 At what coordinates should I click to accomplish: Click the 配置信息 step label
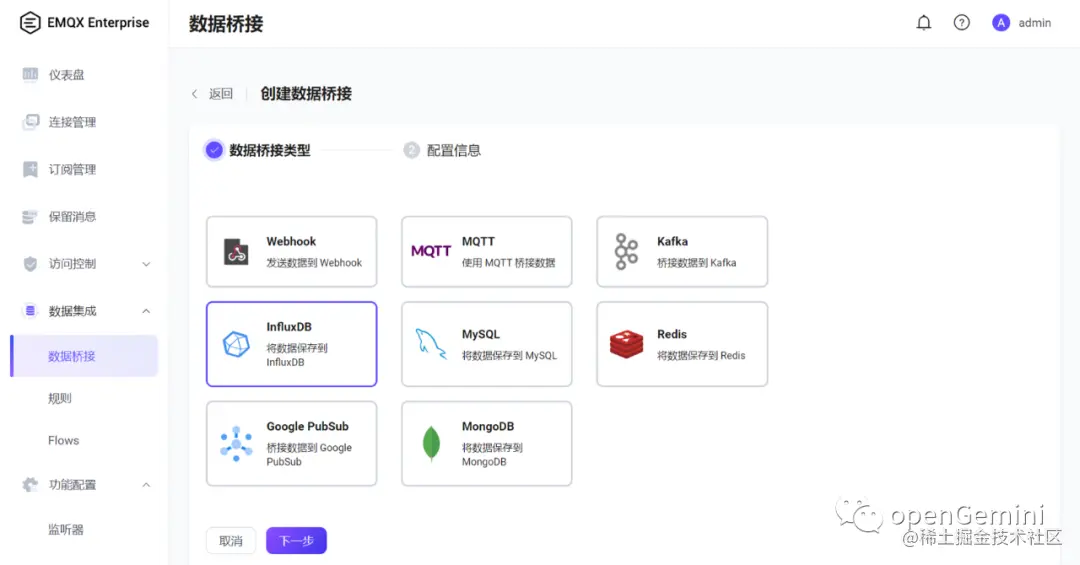pos(454,150)
